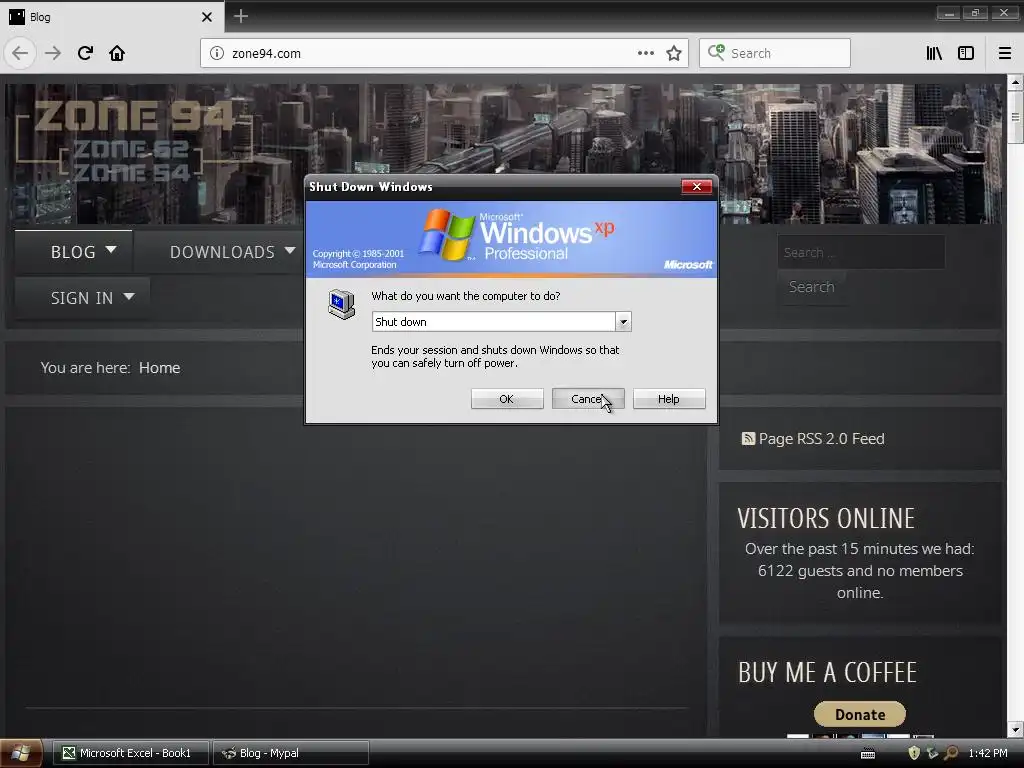Viewport: 1024px width, 768px height.
Task: Toggle the browser sidebar icon
Action: [x=966, y=53]
